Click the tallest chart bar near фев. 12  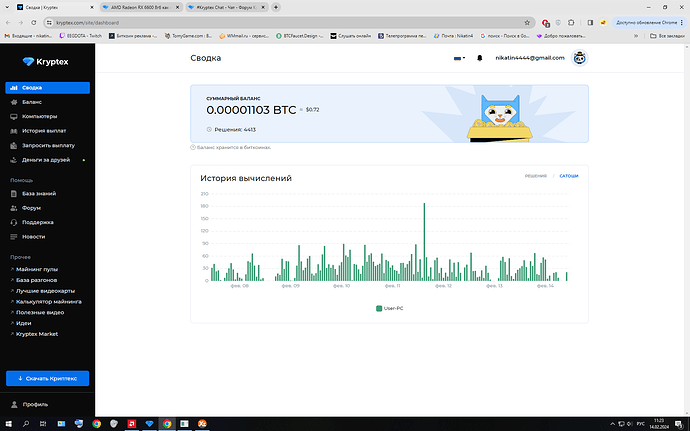[x=424, y=242]
